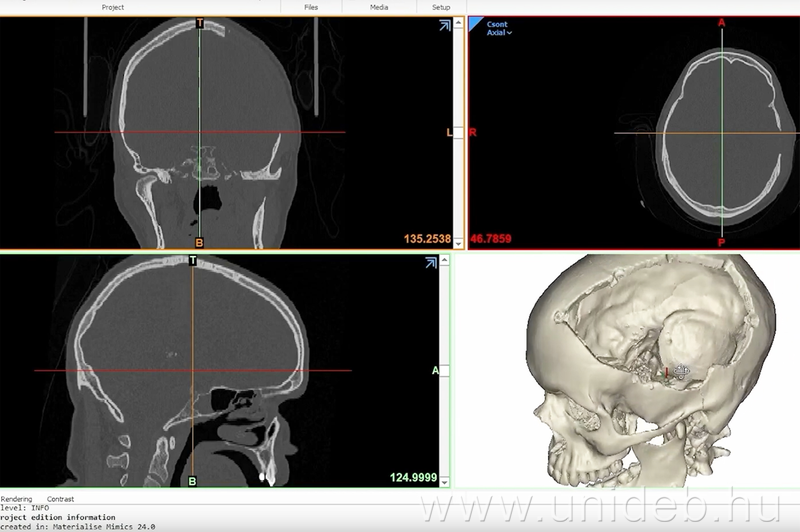Click the P marker below the axial view

pyautogui.click(x=721, y=242)
